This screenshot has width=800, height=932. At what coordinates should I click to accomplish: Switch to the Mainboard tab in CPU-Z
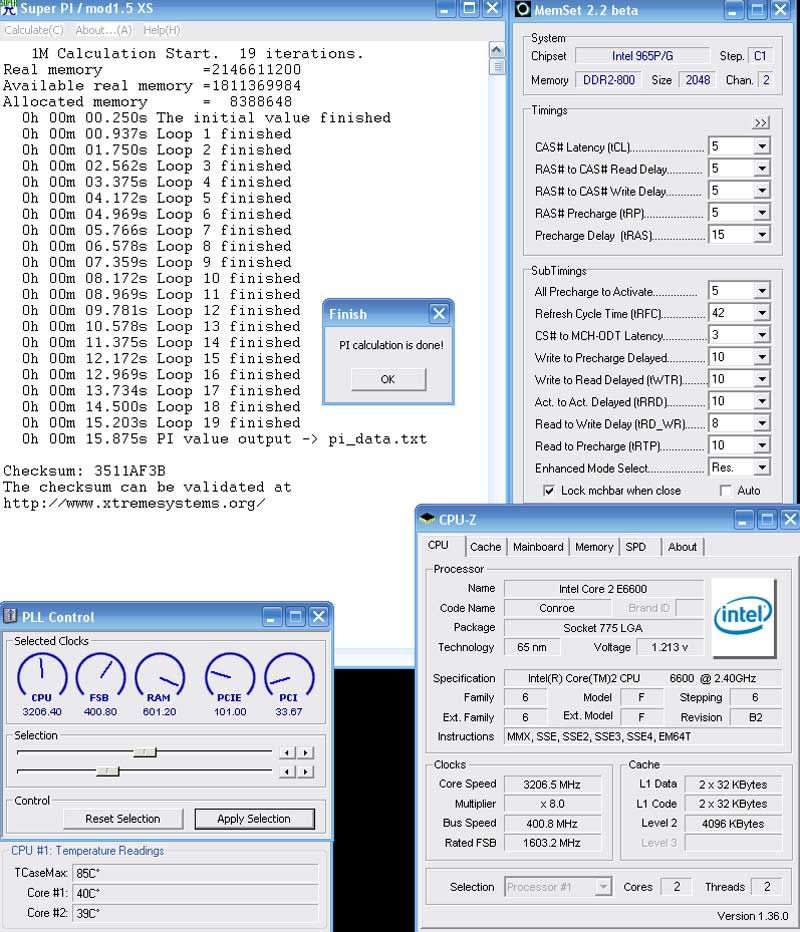pos(538,547)
